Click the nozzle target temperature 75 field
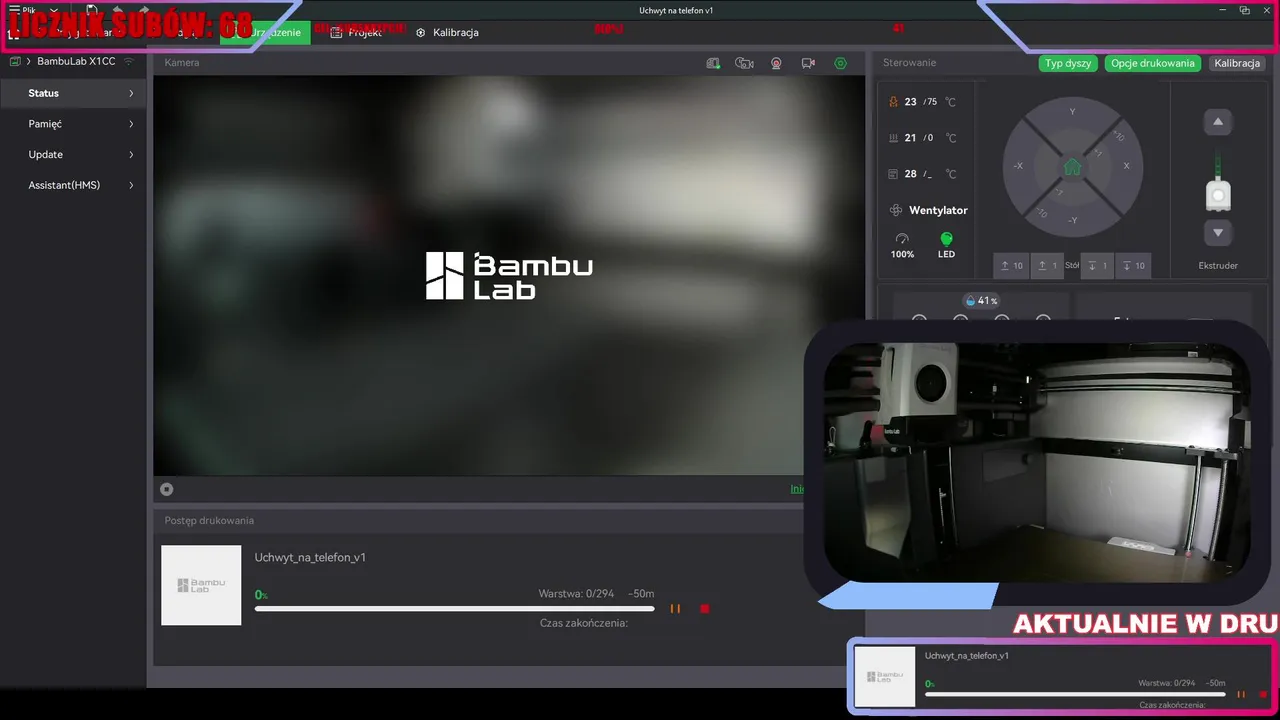This screenshot has height=720, width=1280. tap(932, 102)
